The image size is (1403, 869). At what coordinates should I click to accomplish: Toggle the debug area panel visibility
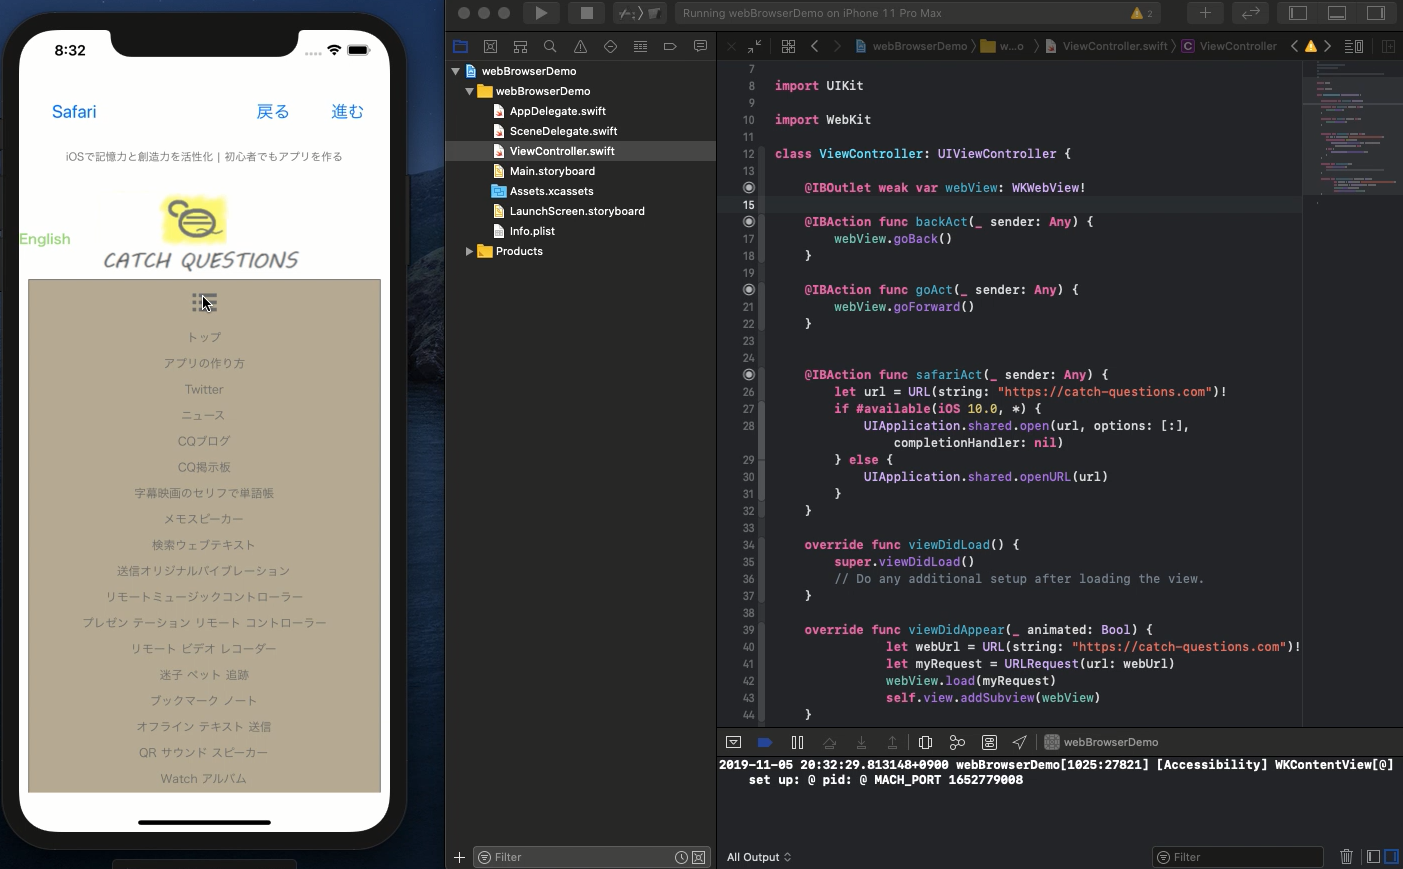coord(1337,13)
